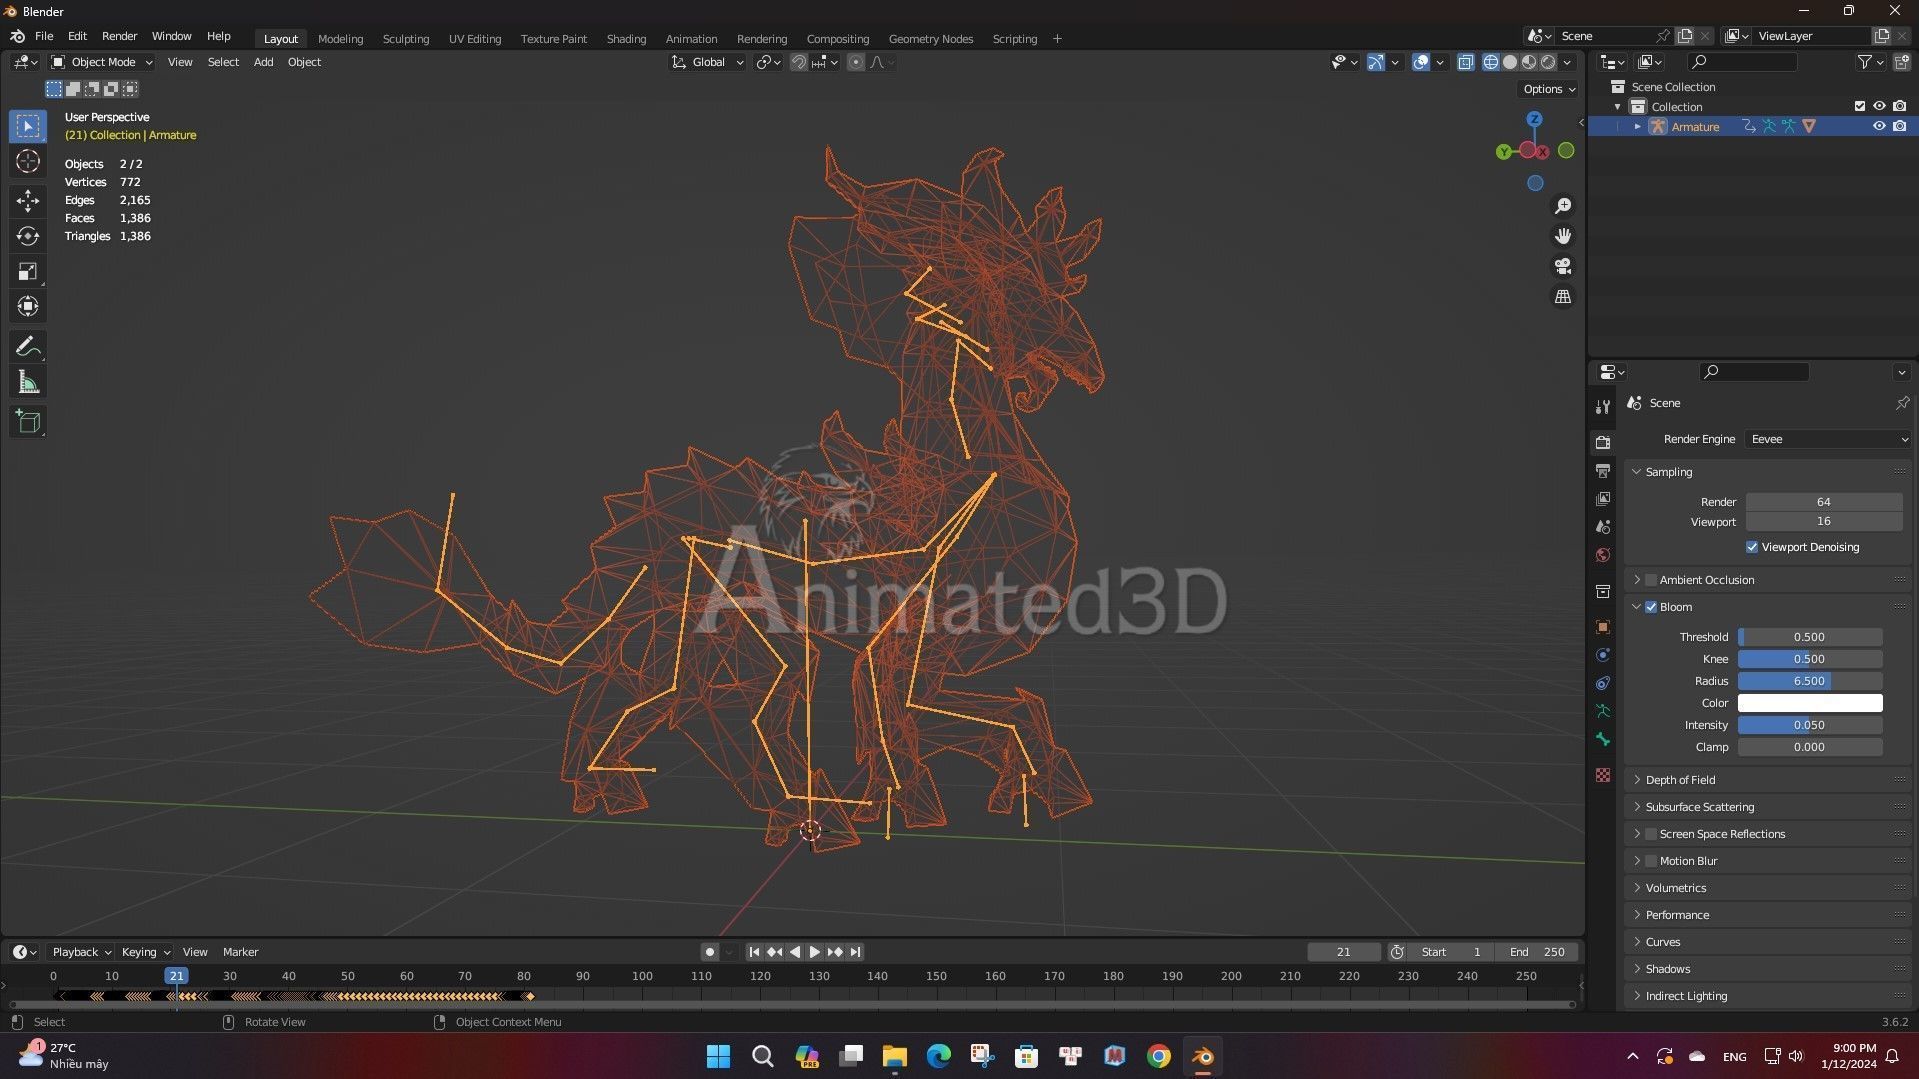The height and width of the screenshot is (1079, 1919).
Task: Open the viewport Options button
Action: (x=1548, y=89)
